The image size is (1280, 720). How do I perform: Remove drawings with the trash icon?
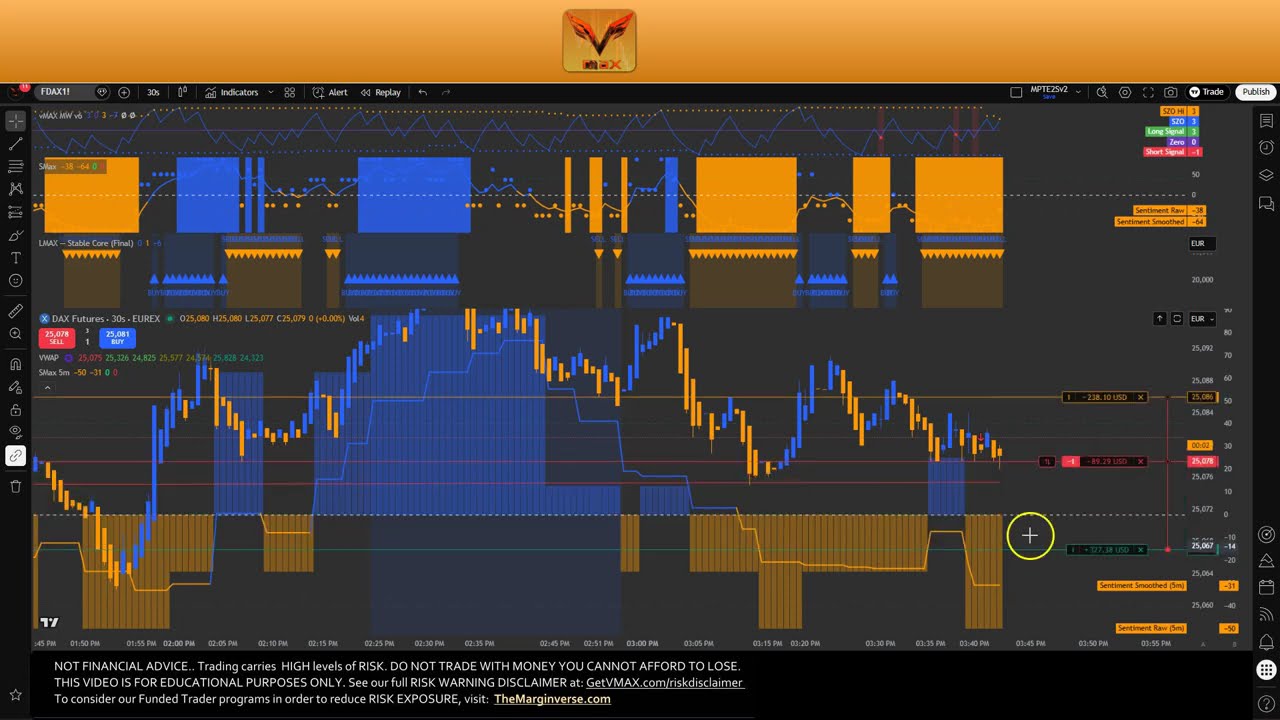pos(16,486)
